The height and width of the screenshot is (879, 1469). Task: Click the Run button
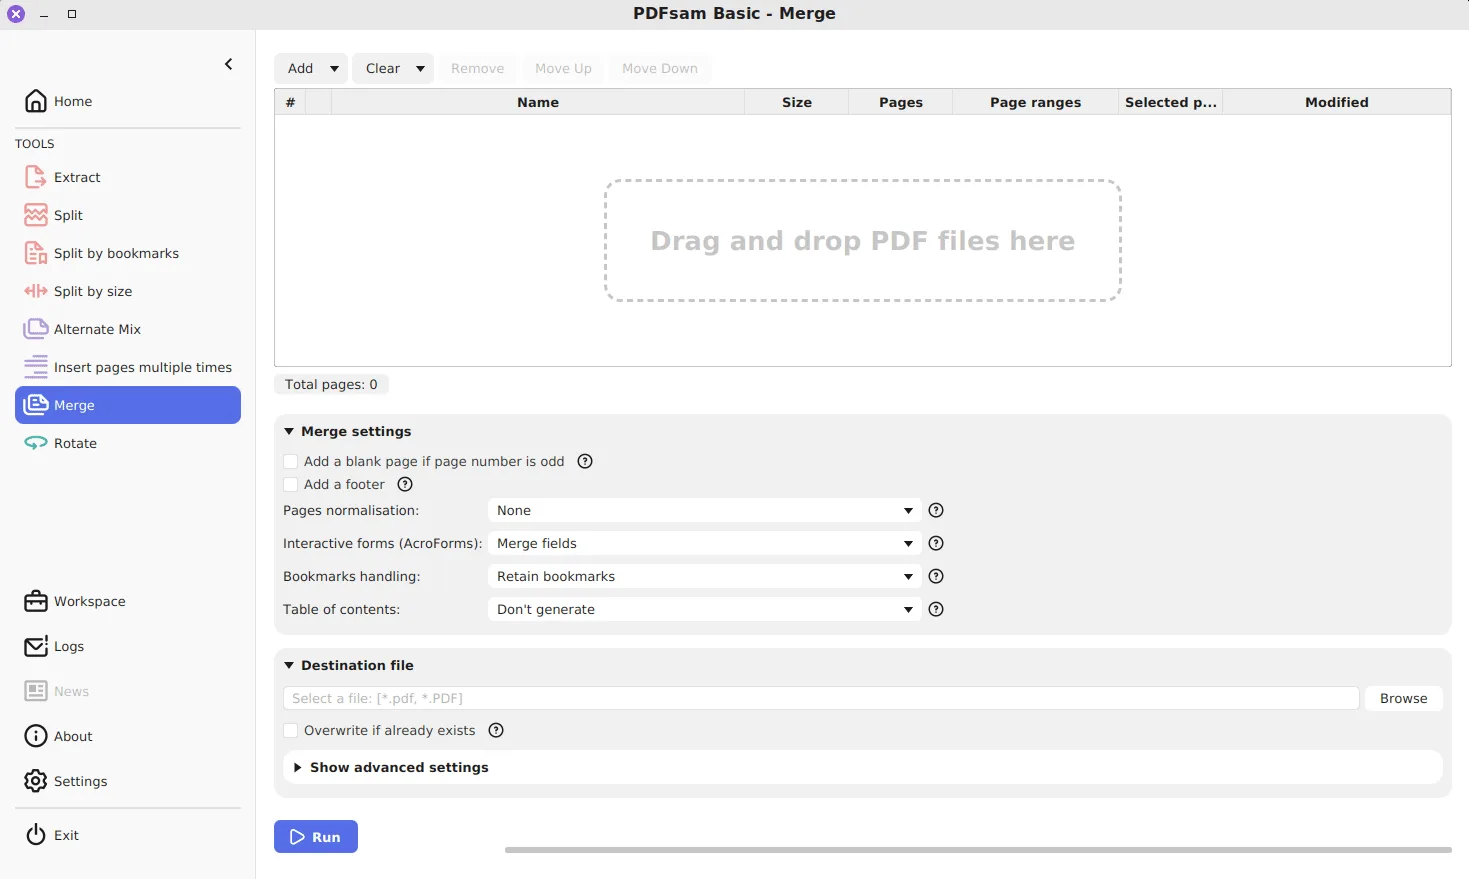[x=316, y=837]
